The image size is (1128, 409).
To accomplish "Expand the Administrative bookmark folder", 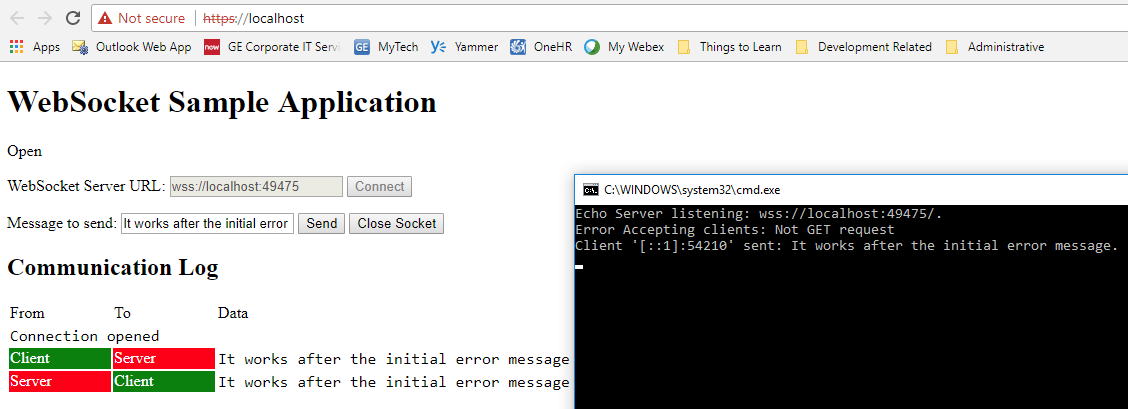I will pos(994,47).
